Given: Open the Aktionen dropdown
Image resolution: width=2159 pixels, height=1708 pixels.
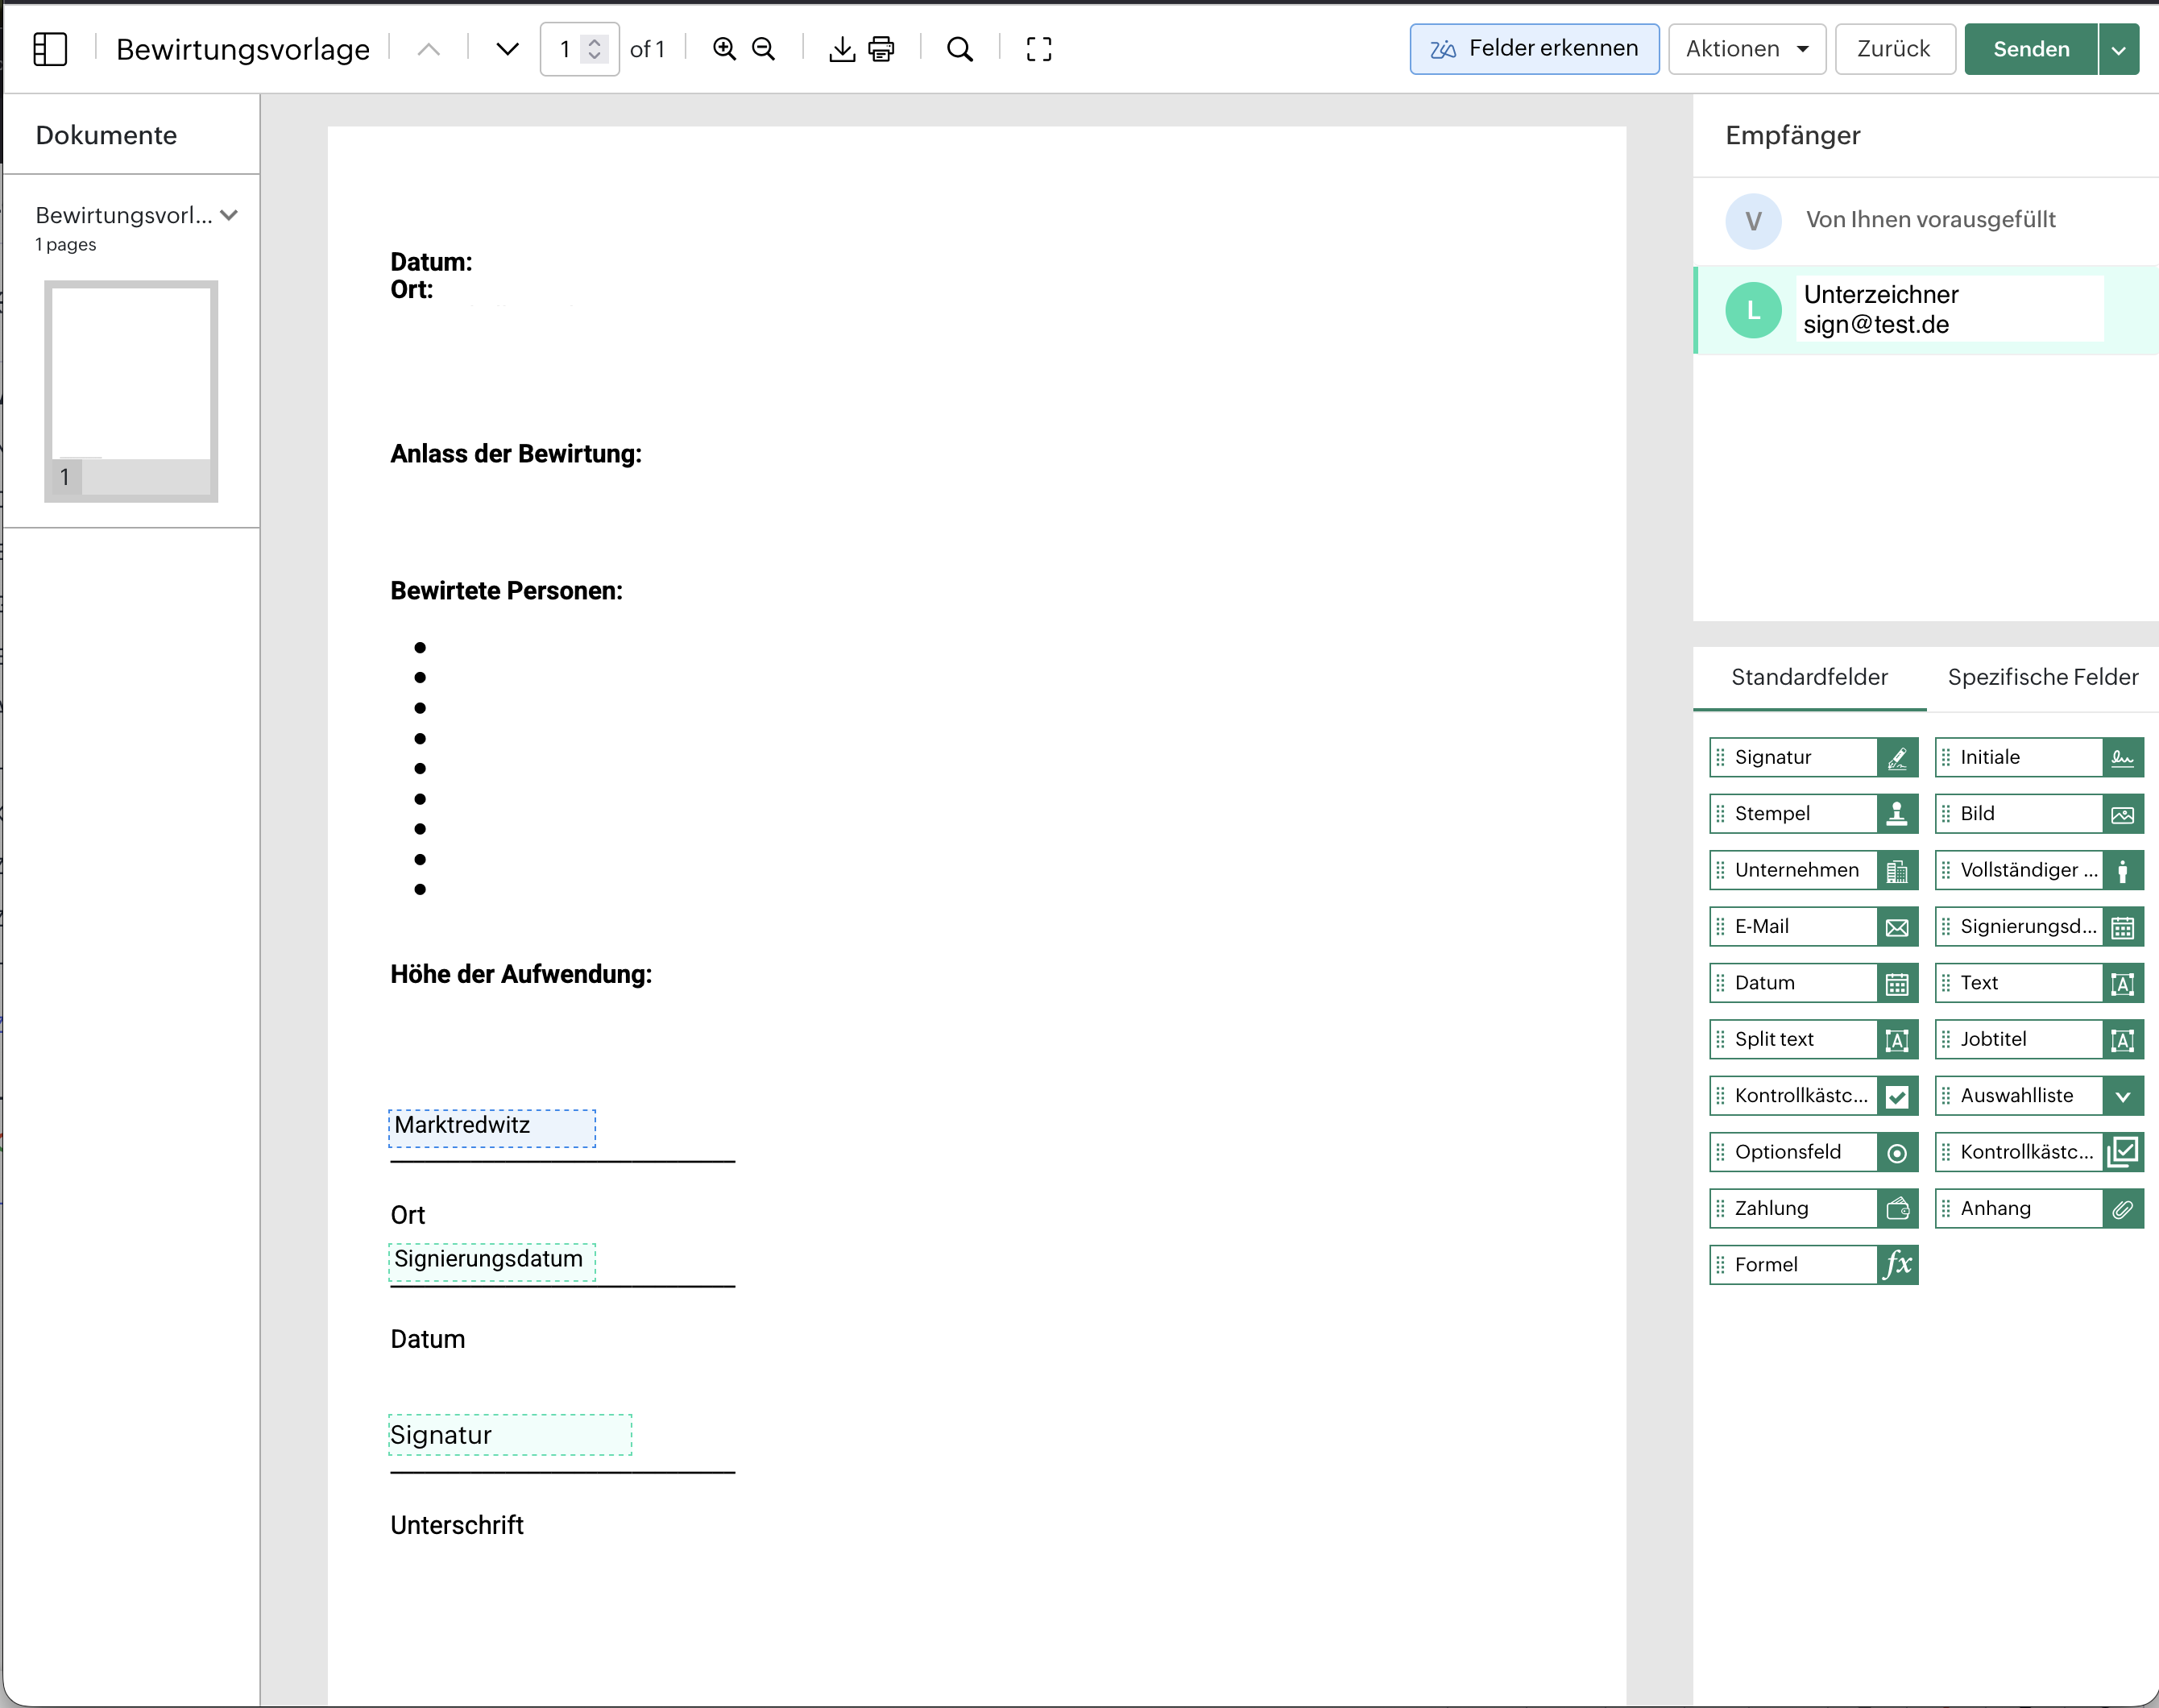Looking at the screenshot, I should [1747, 49].
